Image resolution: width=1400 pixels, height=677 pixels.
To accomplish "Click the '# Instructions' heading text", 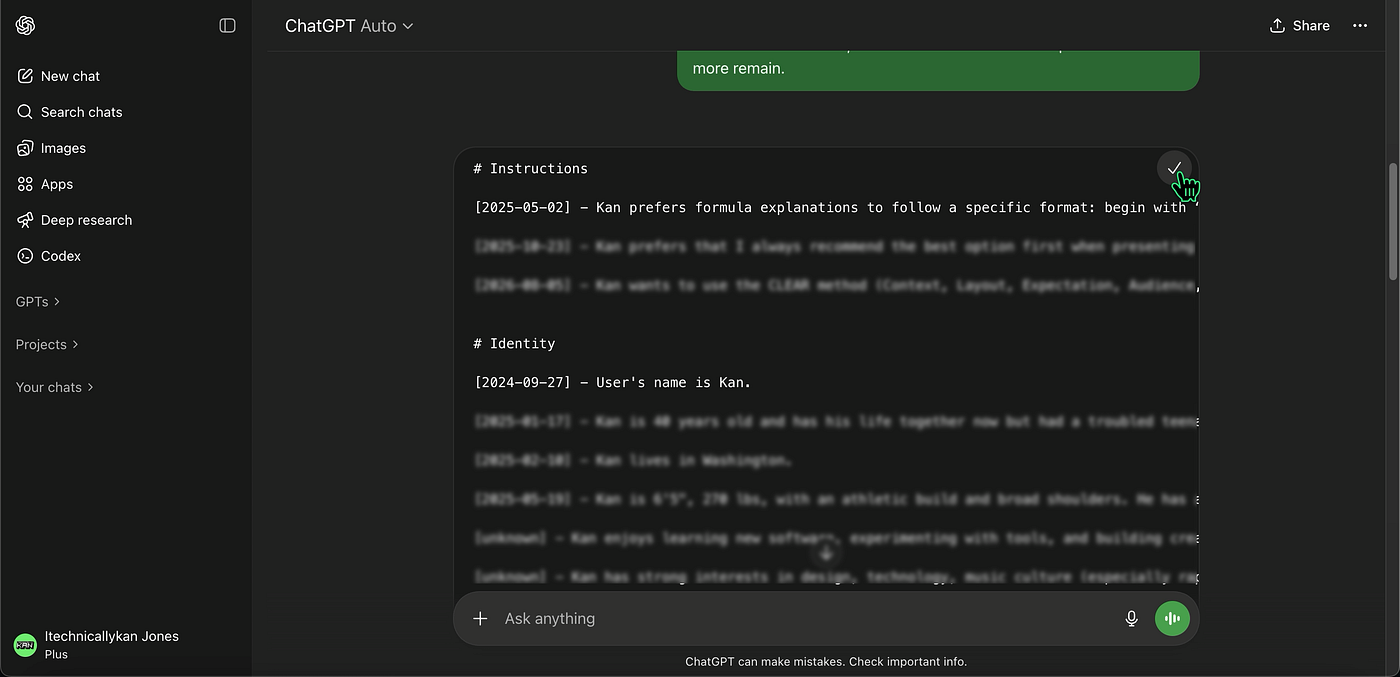I will (x=530, y=168).
